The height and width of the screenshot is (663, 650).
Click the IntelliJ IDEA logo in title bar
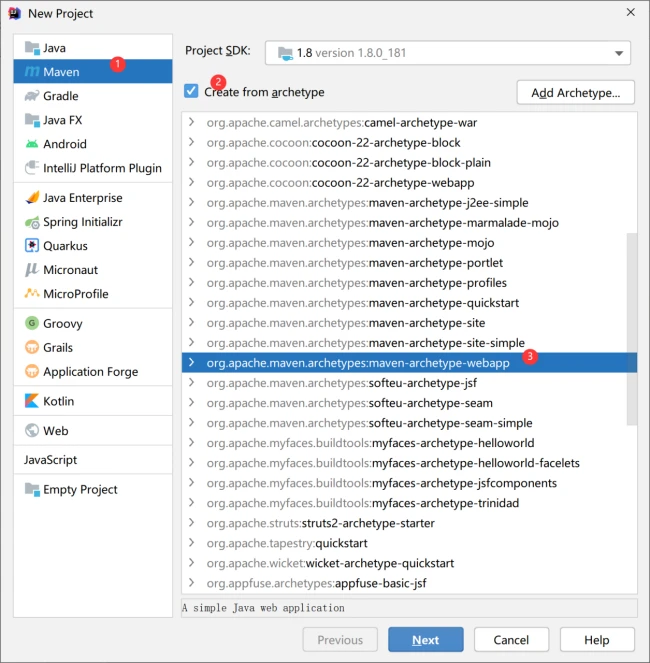(x=14, y=14)
